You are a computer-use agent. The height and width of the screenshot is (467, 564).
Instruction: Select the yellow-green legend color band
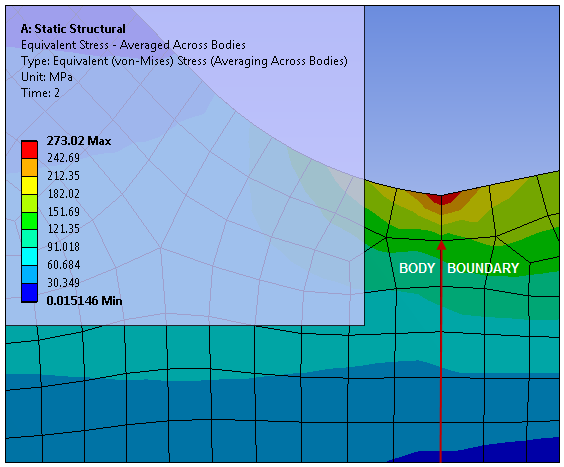point(29,203)
